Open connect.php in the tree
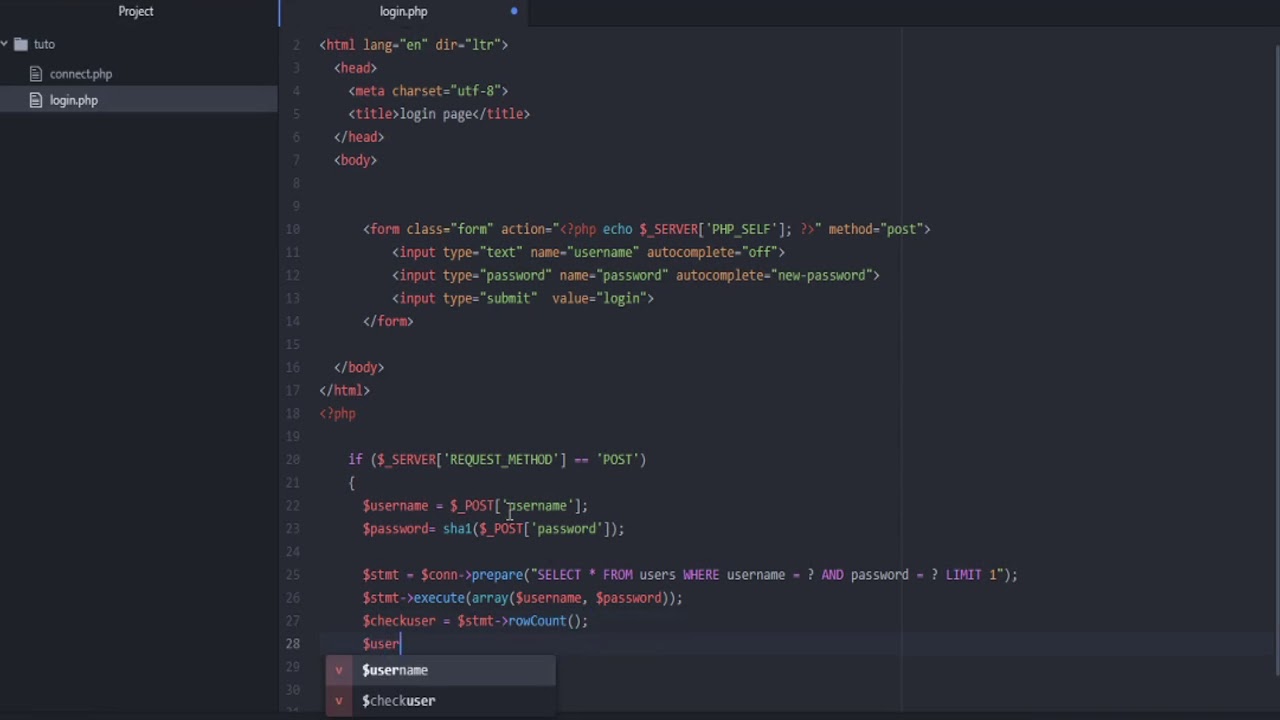Image resolution: width=1280 pixels, height=720 pixels. [x=81, y=74]
